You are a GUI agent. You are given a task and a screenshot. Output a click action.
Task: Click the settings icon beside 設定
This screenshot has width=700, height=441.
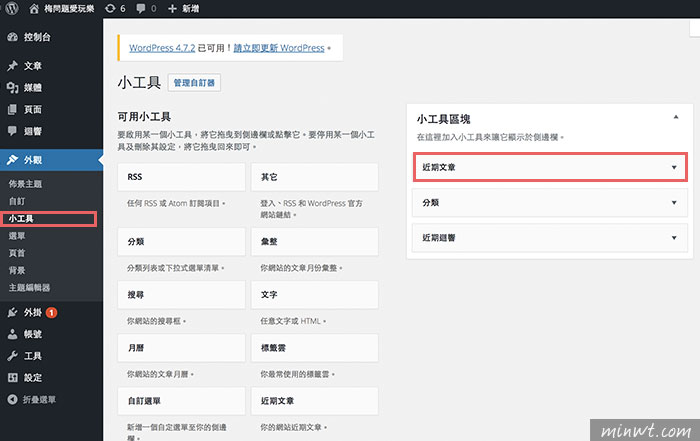(x=12, y=378)
